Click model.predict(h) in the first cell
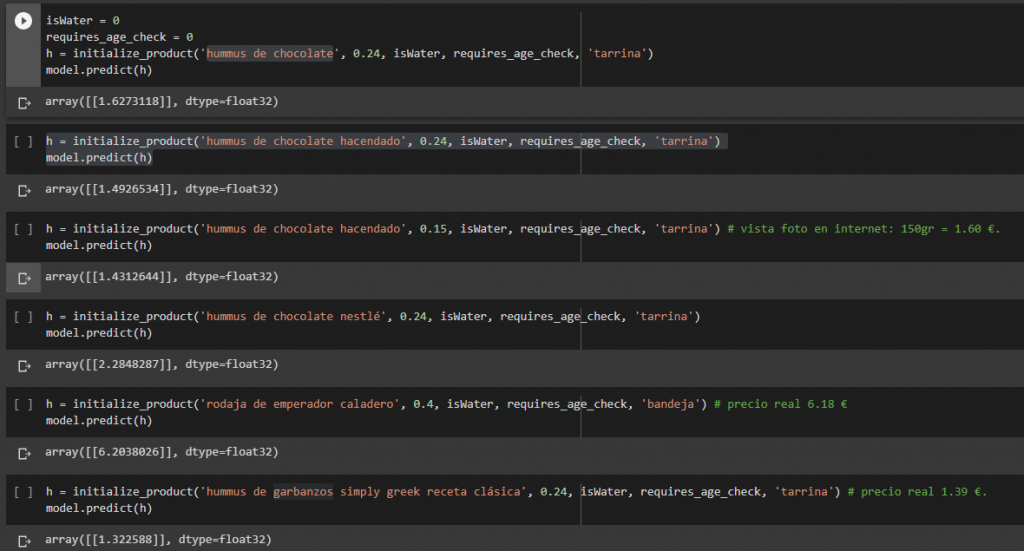Image resolution: width=1024 pixels, height=551 pixels. point(99,70)
